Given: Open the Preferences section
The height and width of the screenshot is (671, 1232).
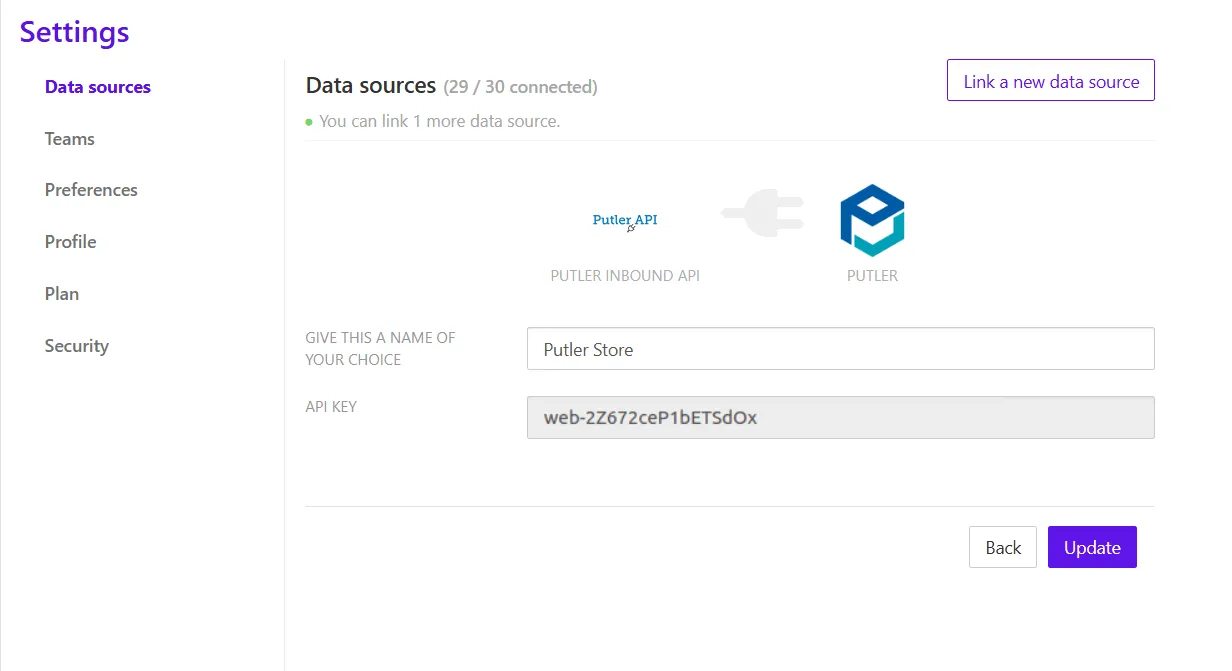Looking at the screenshot, I should 91,190.
